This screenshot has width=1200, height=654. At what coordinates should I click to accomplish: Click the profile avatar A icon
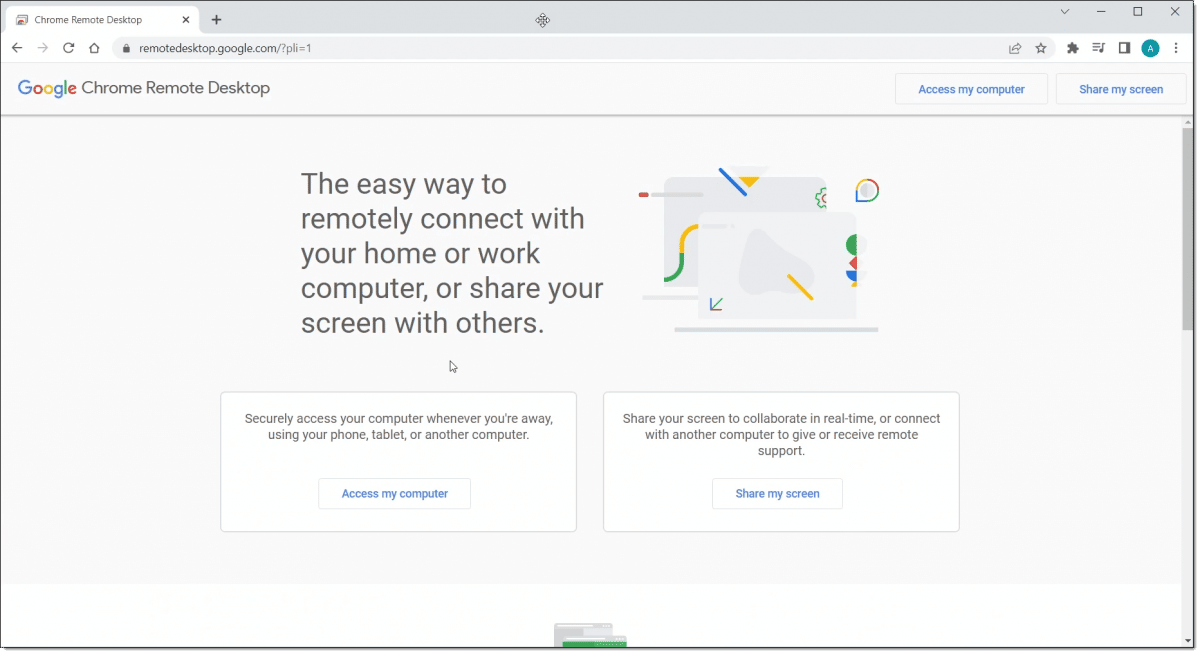(1150, 47)
